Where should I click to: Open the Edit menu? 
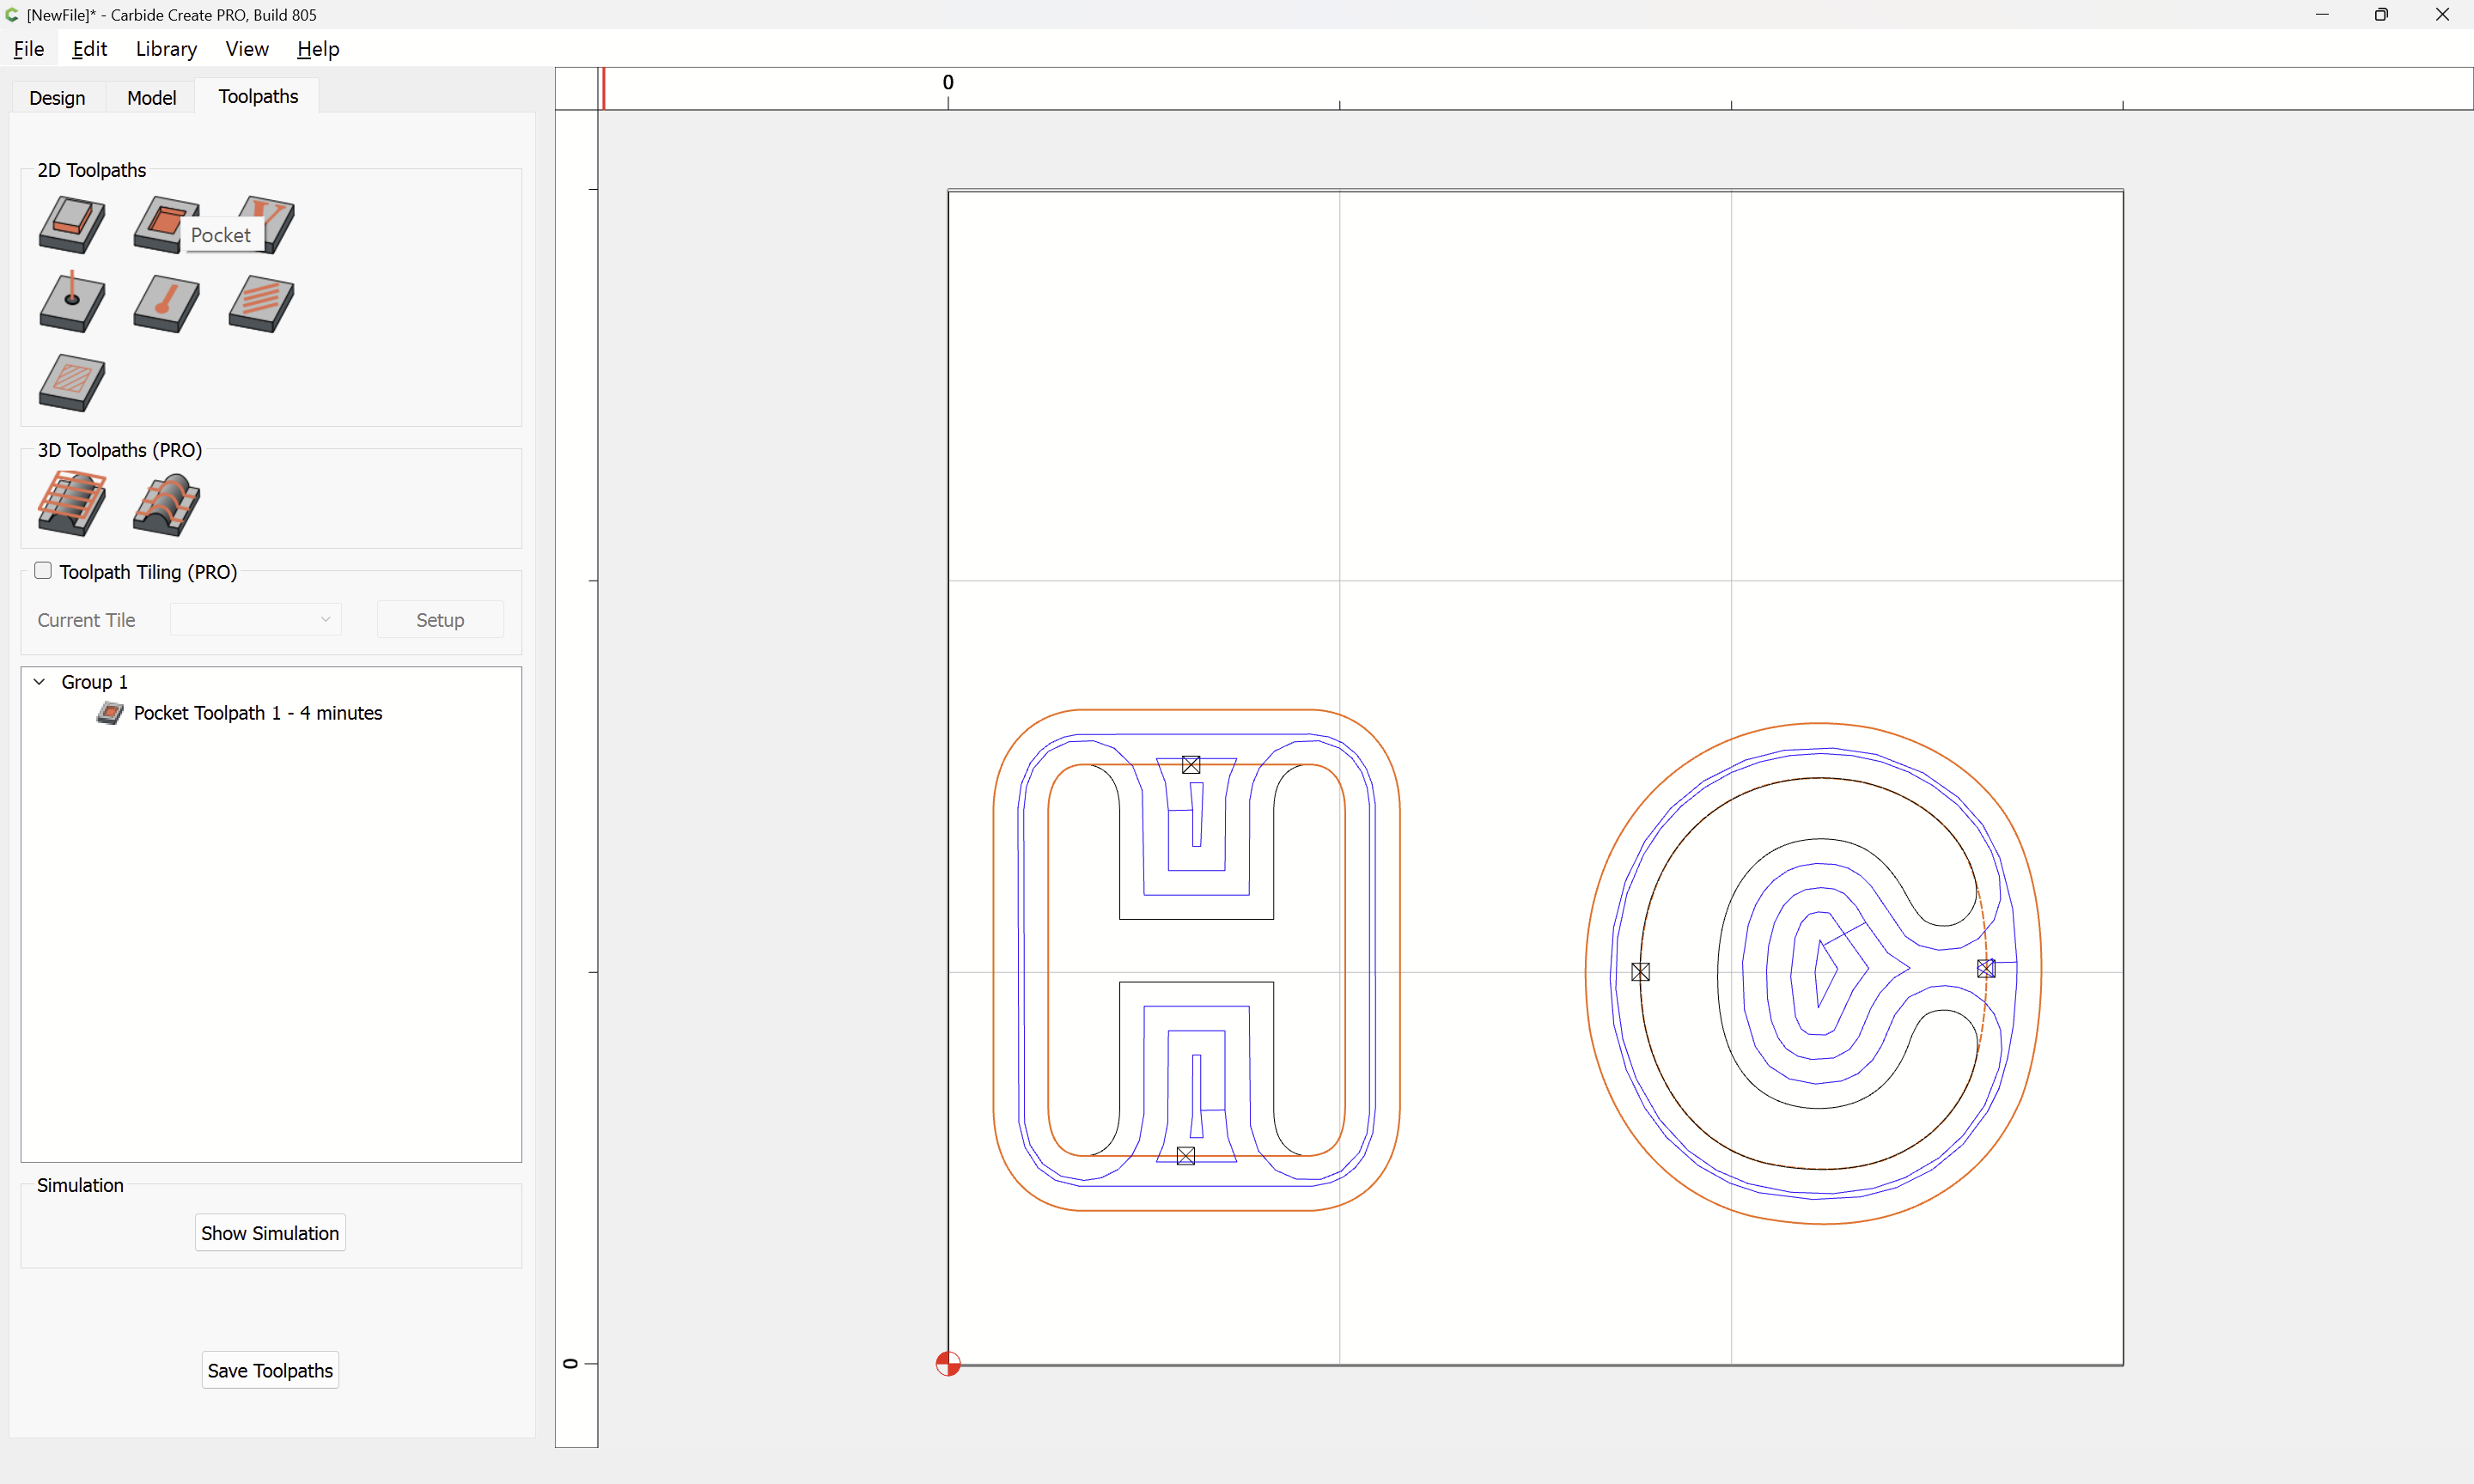[x=90, y=49]
